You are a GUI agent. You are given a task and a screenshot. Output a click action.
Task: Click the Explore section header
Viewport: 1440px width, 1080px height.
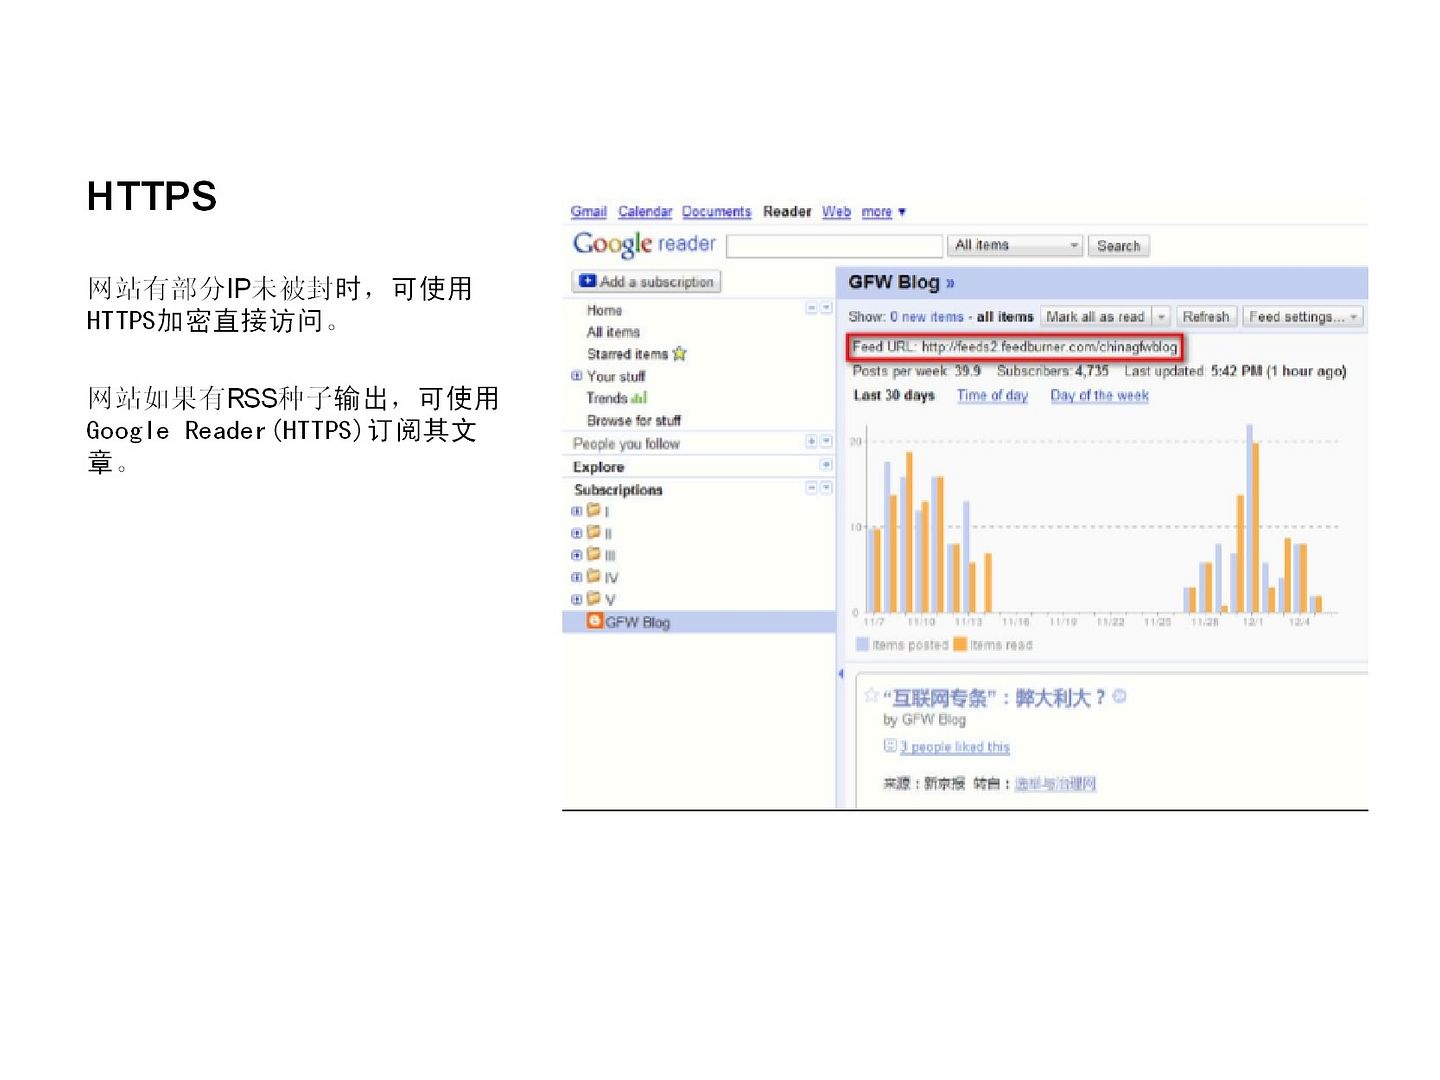(598, 467)
